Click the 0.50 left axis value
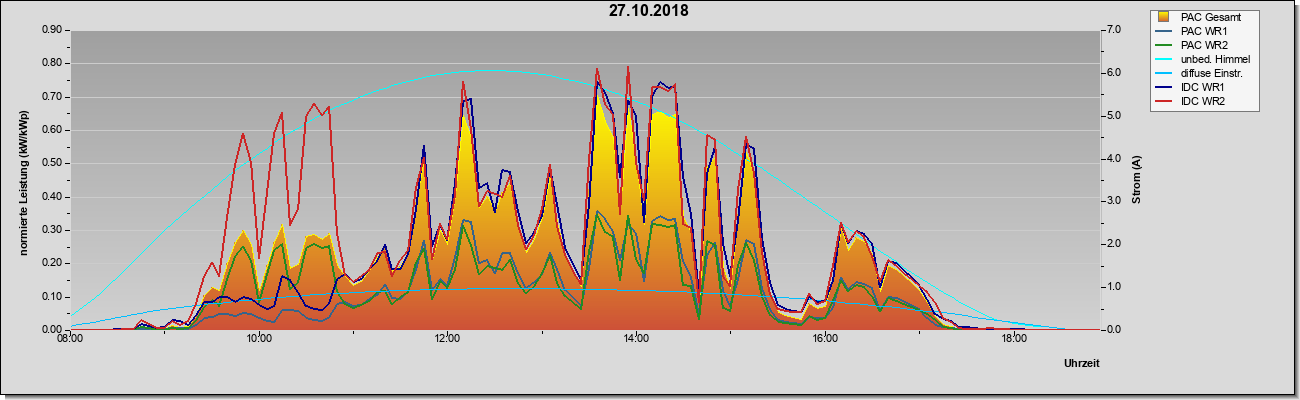The image size is (1300, 400). (x=53, y=163)
